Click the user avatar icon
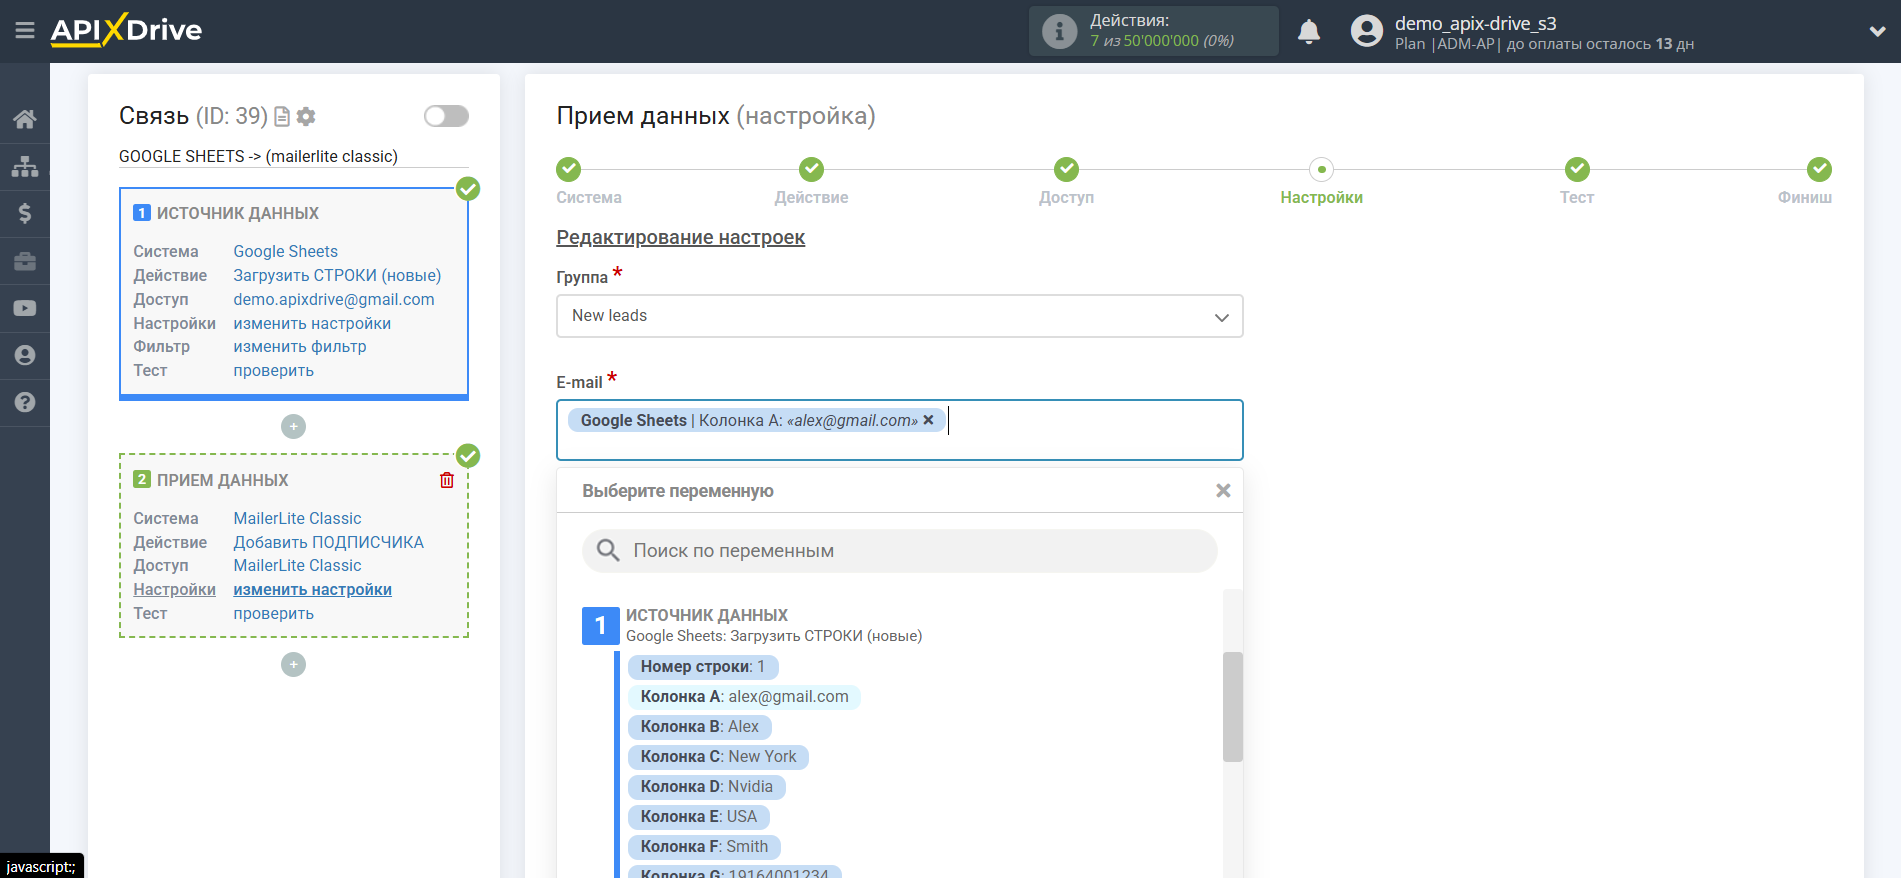This screenshot has width=1901, height=878. pos(1367,31)
